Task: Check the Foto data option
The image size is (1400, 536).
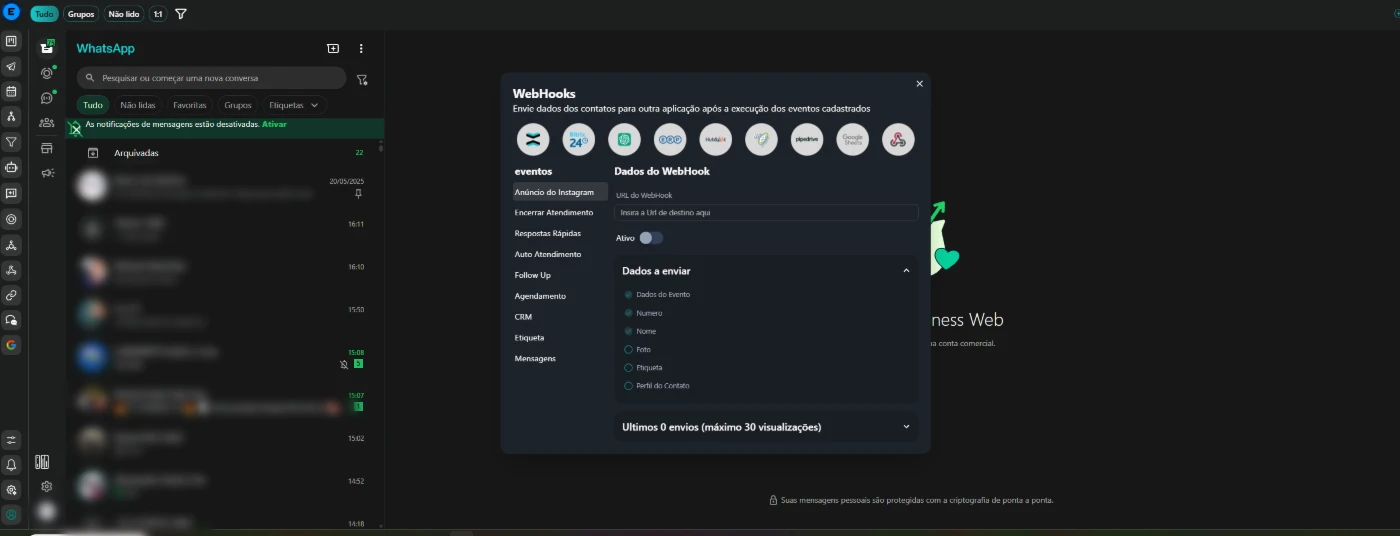Action: point(628,350)
